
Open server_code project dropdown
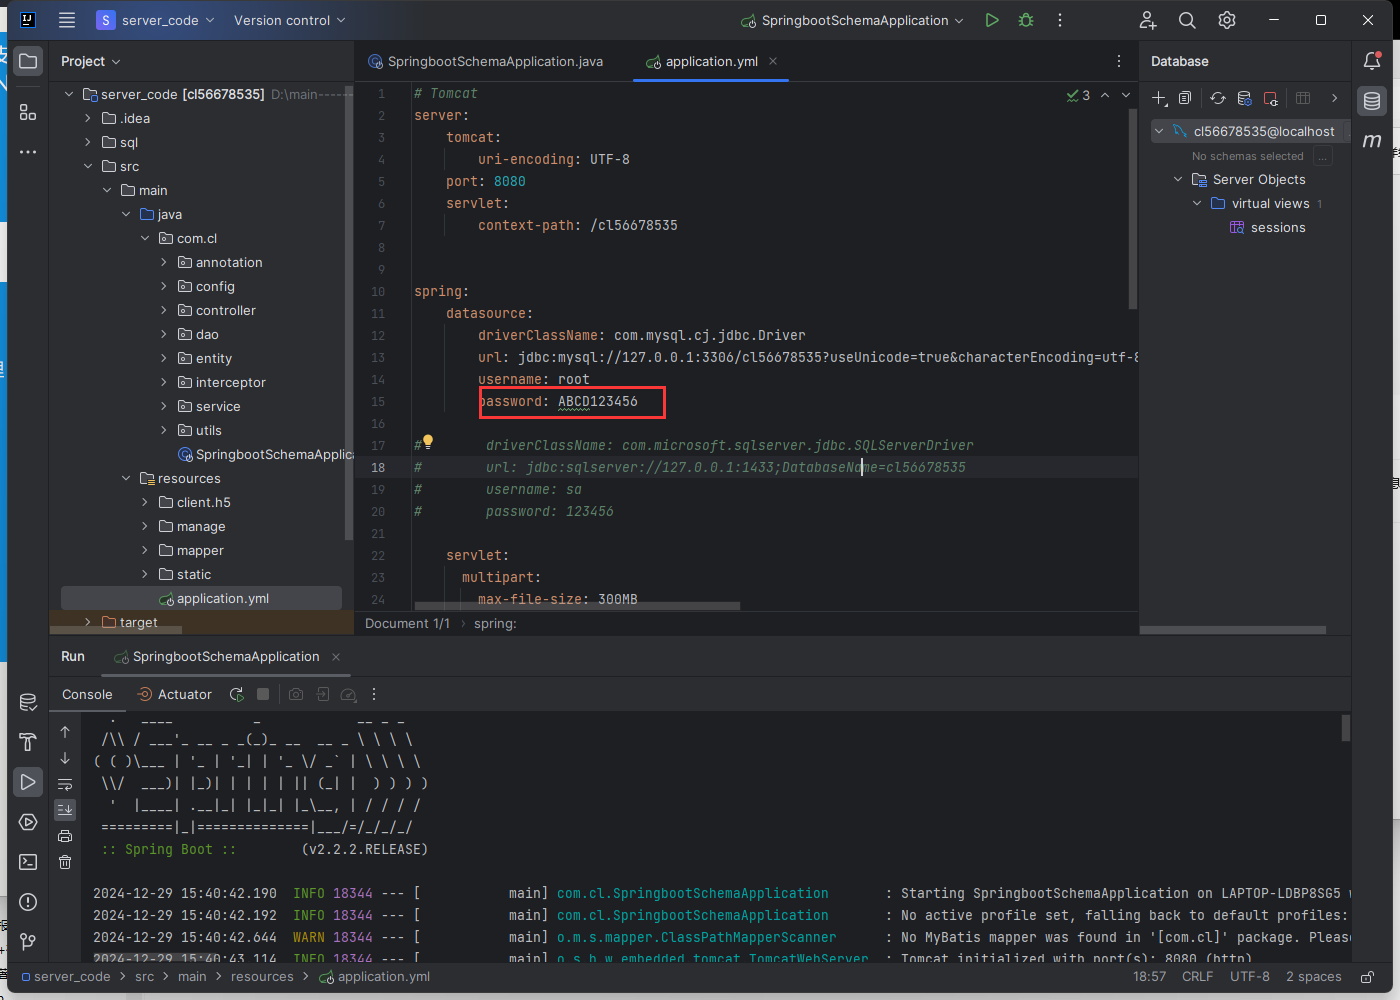156,20
